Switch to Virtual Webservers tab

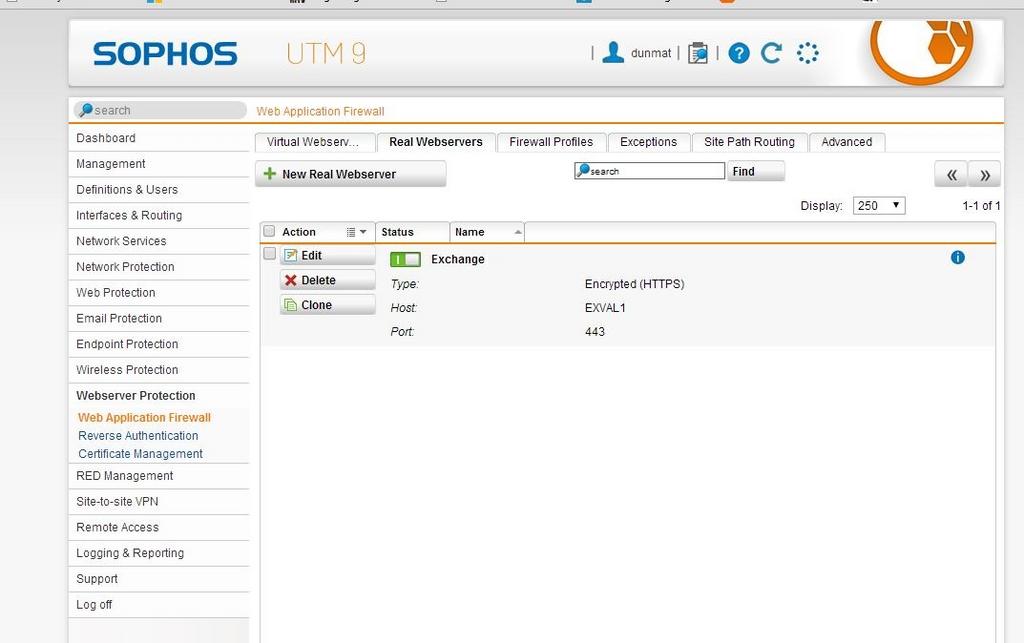click(315, 142)
